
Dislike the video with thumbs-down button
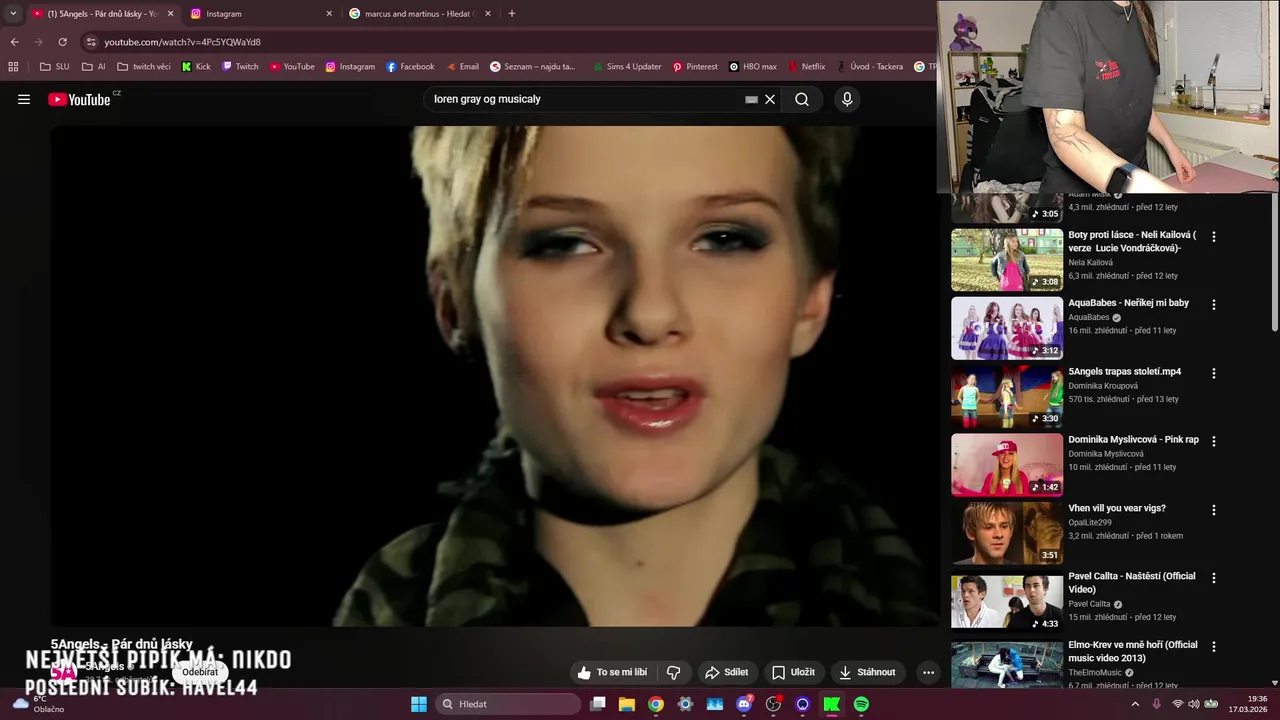coord(674,672)
